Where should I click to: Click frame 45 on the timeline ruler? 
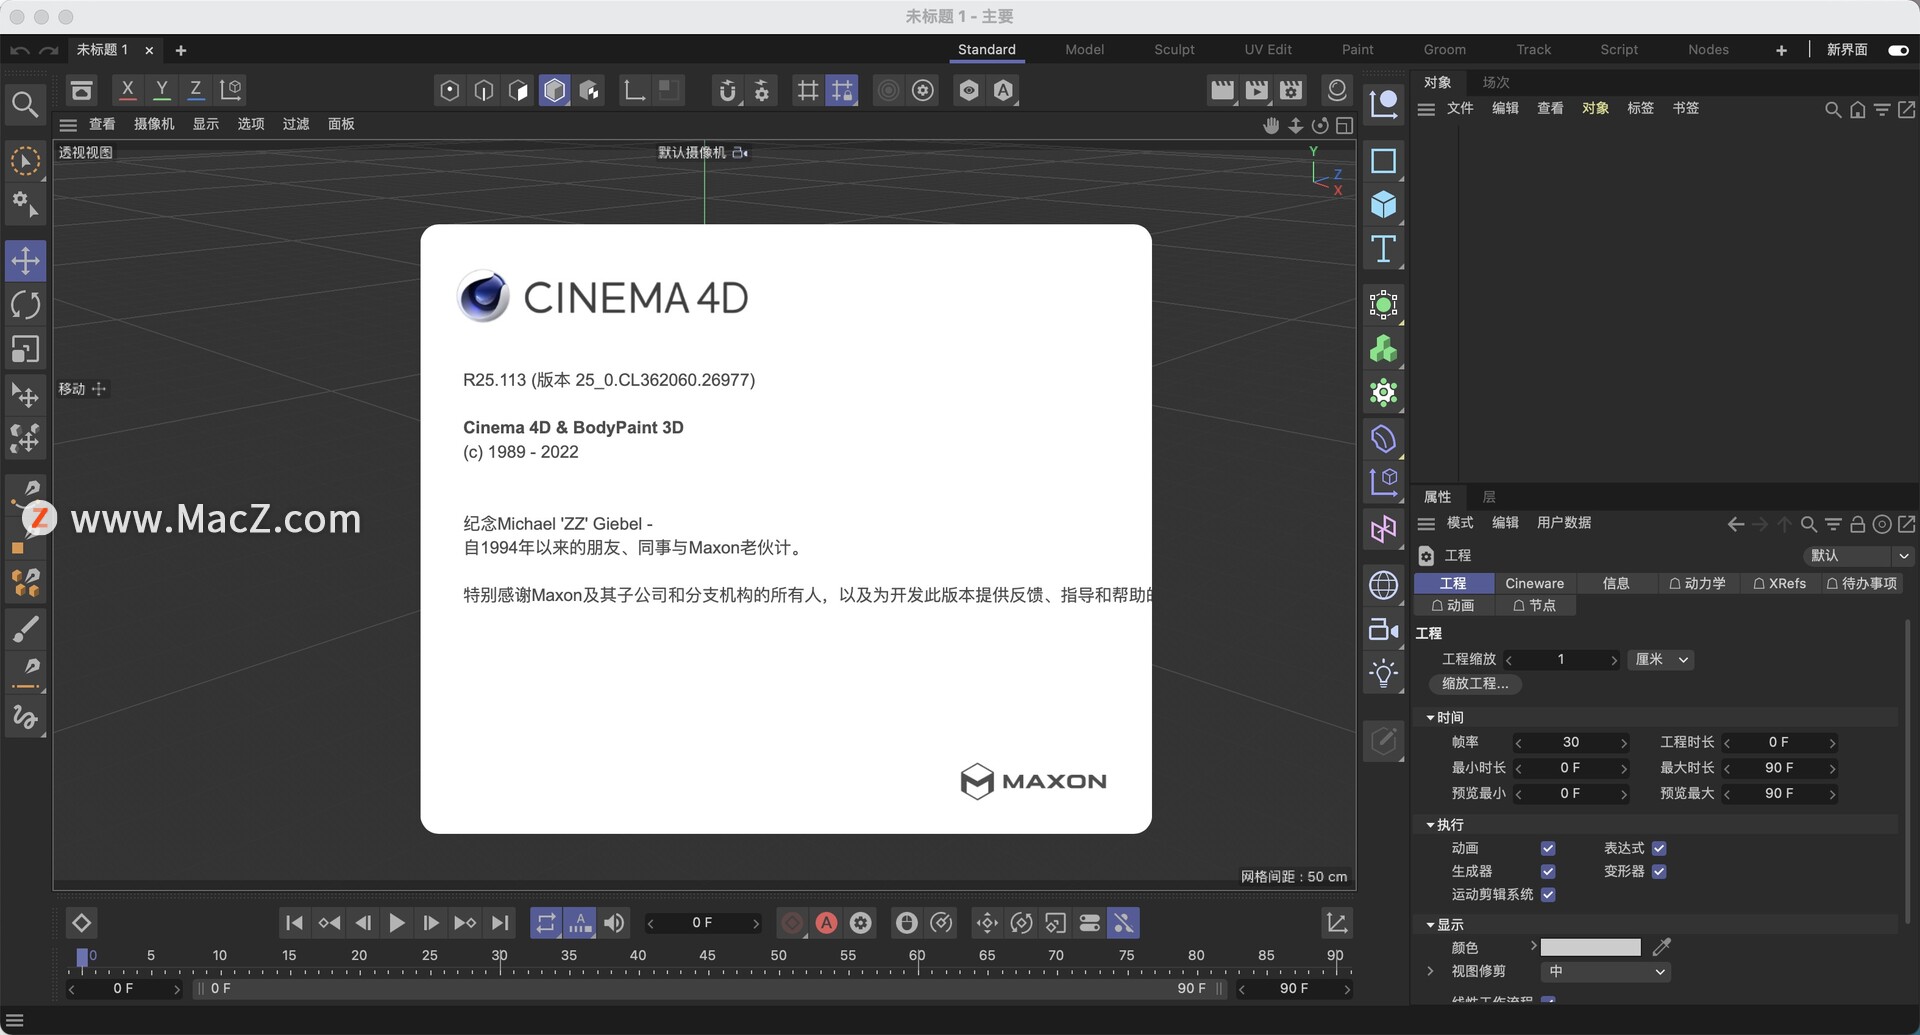pos(707,957)
